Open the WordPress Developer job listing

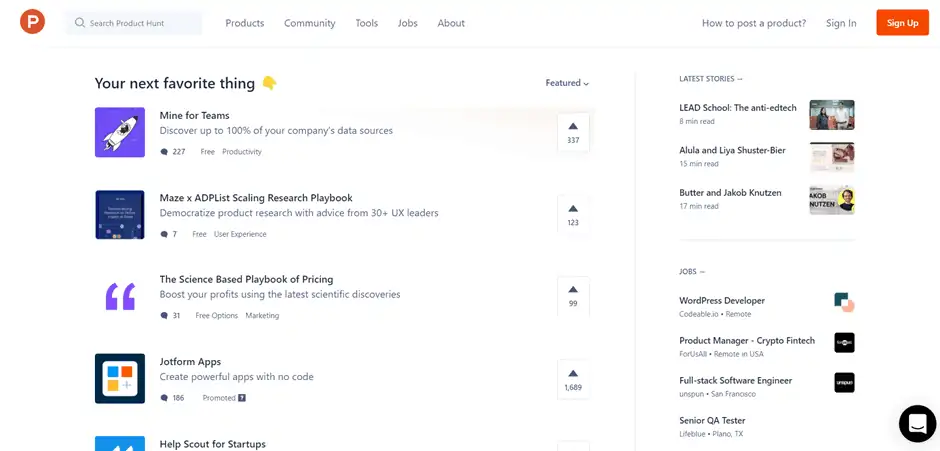(x=722, y=300)
